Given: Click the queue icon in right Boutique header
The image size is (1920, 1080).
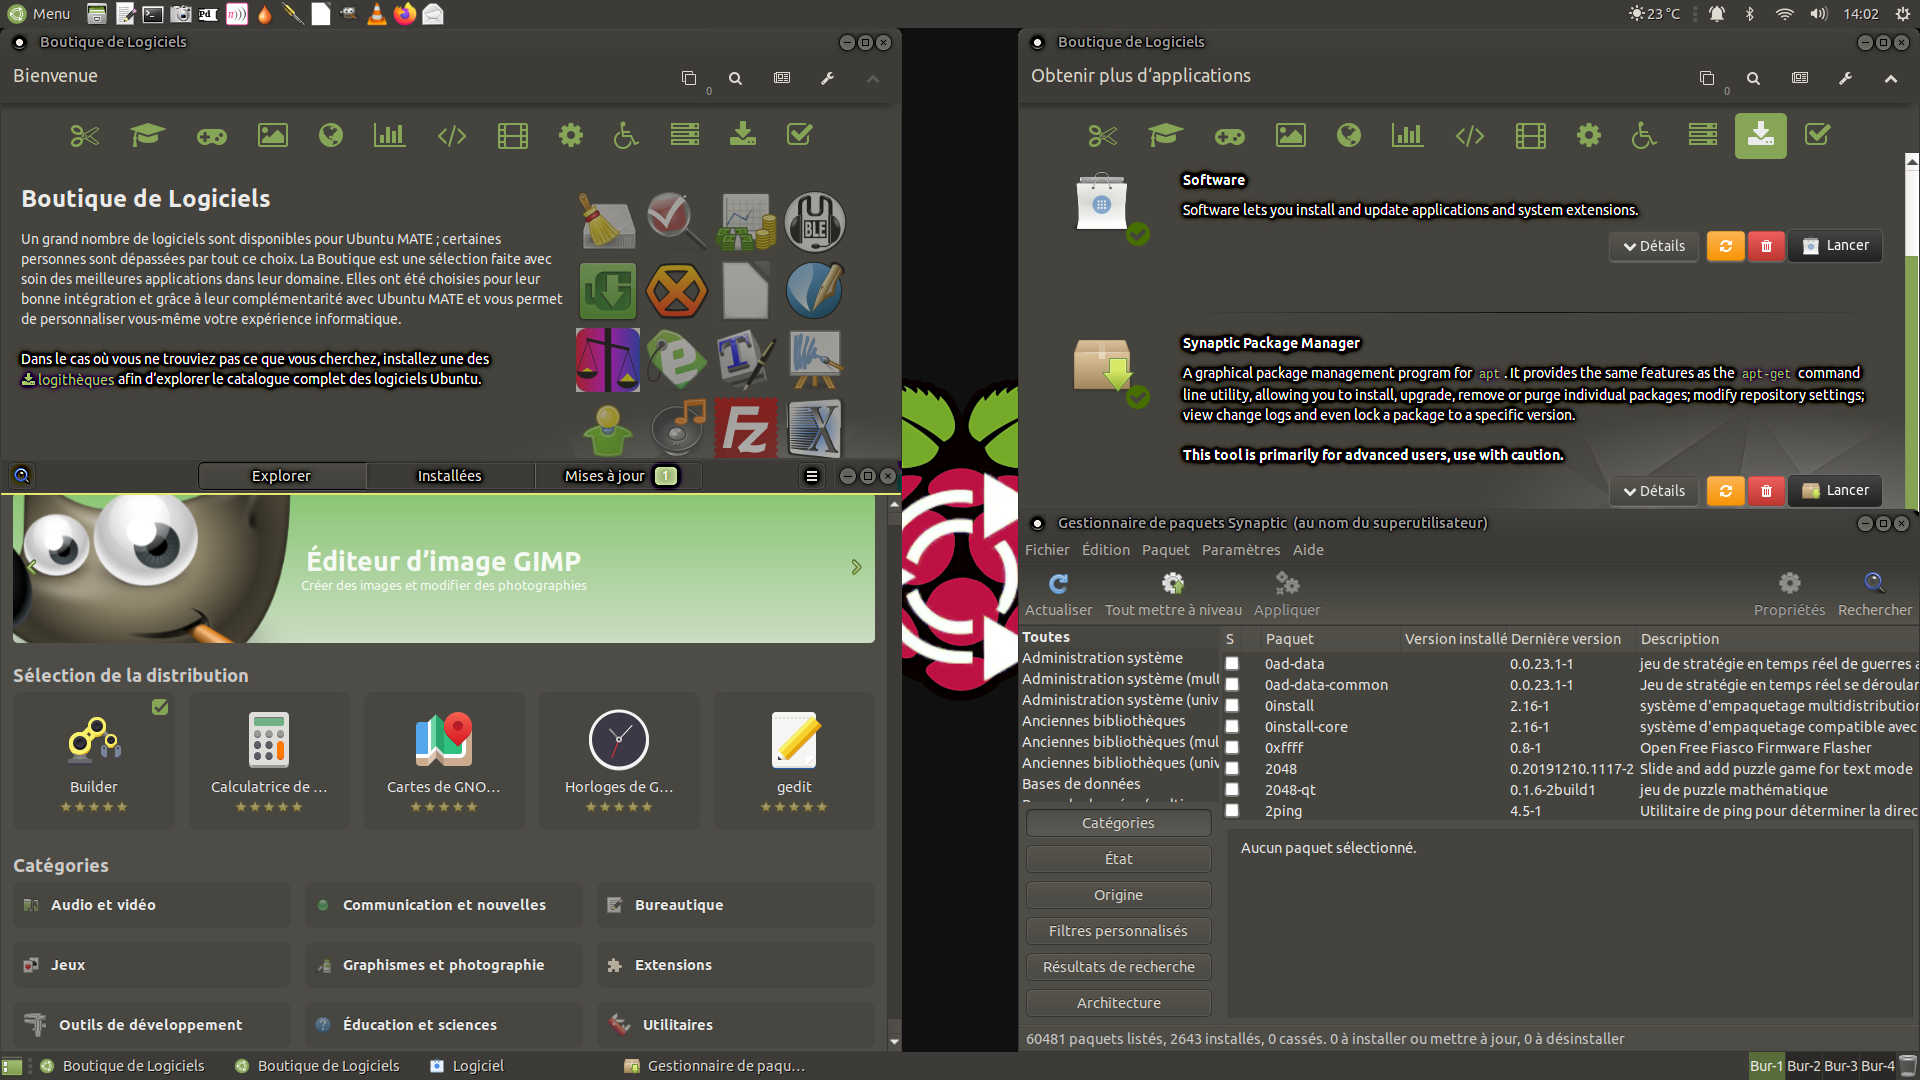Looking at the screenshot, I should [1707, 78].
